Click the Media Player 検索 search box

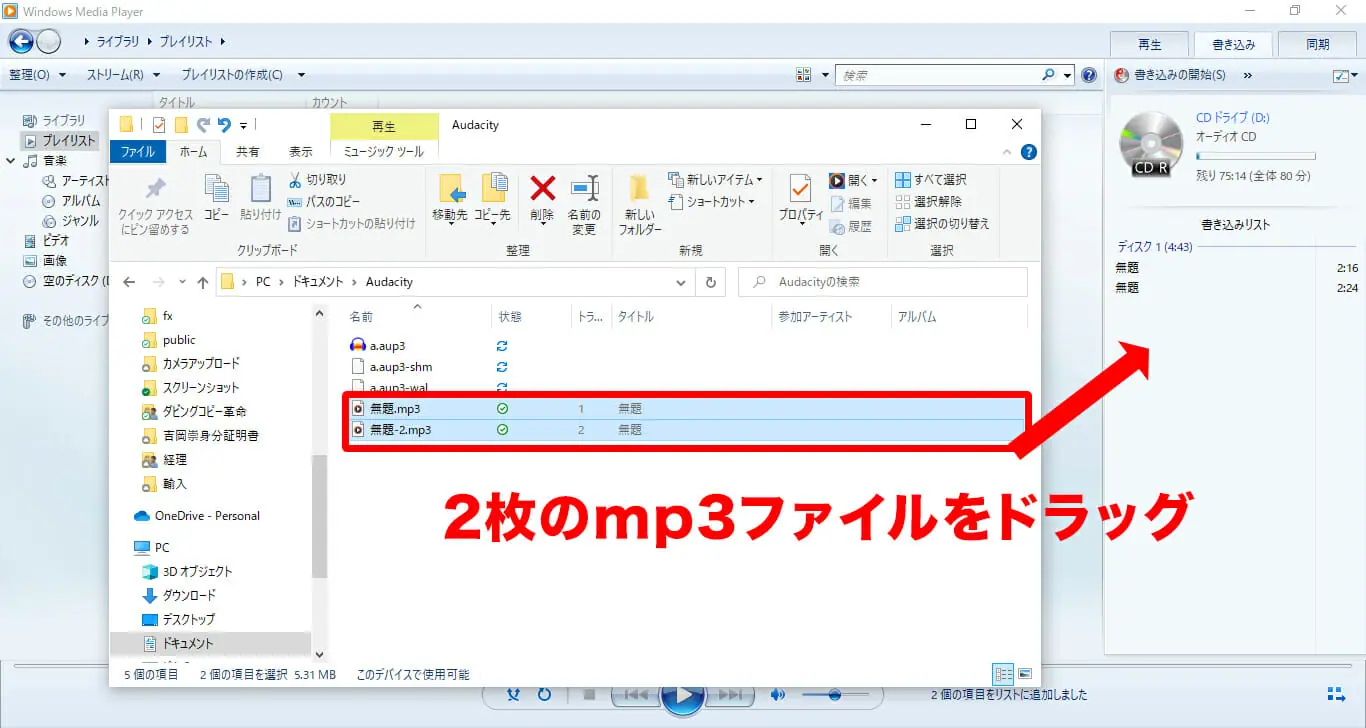point(940,75)
